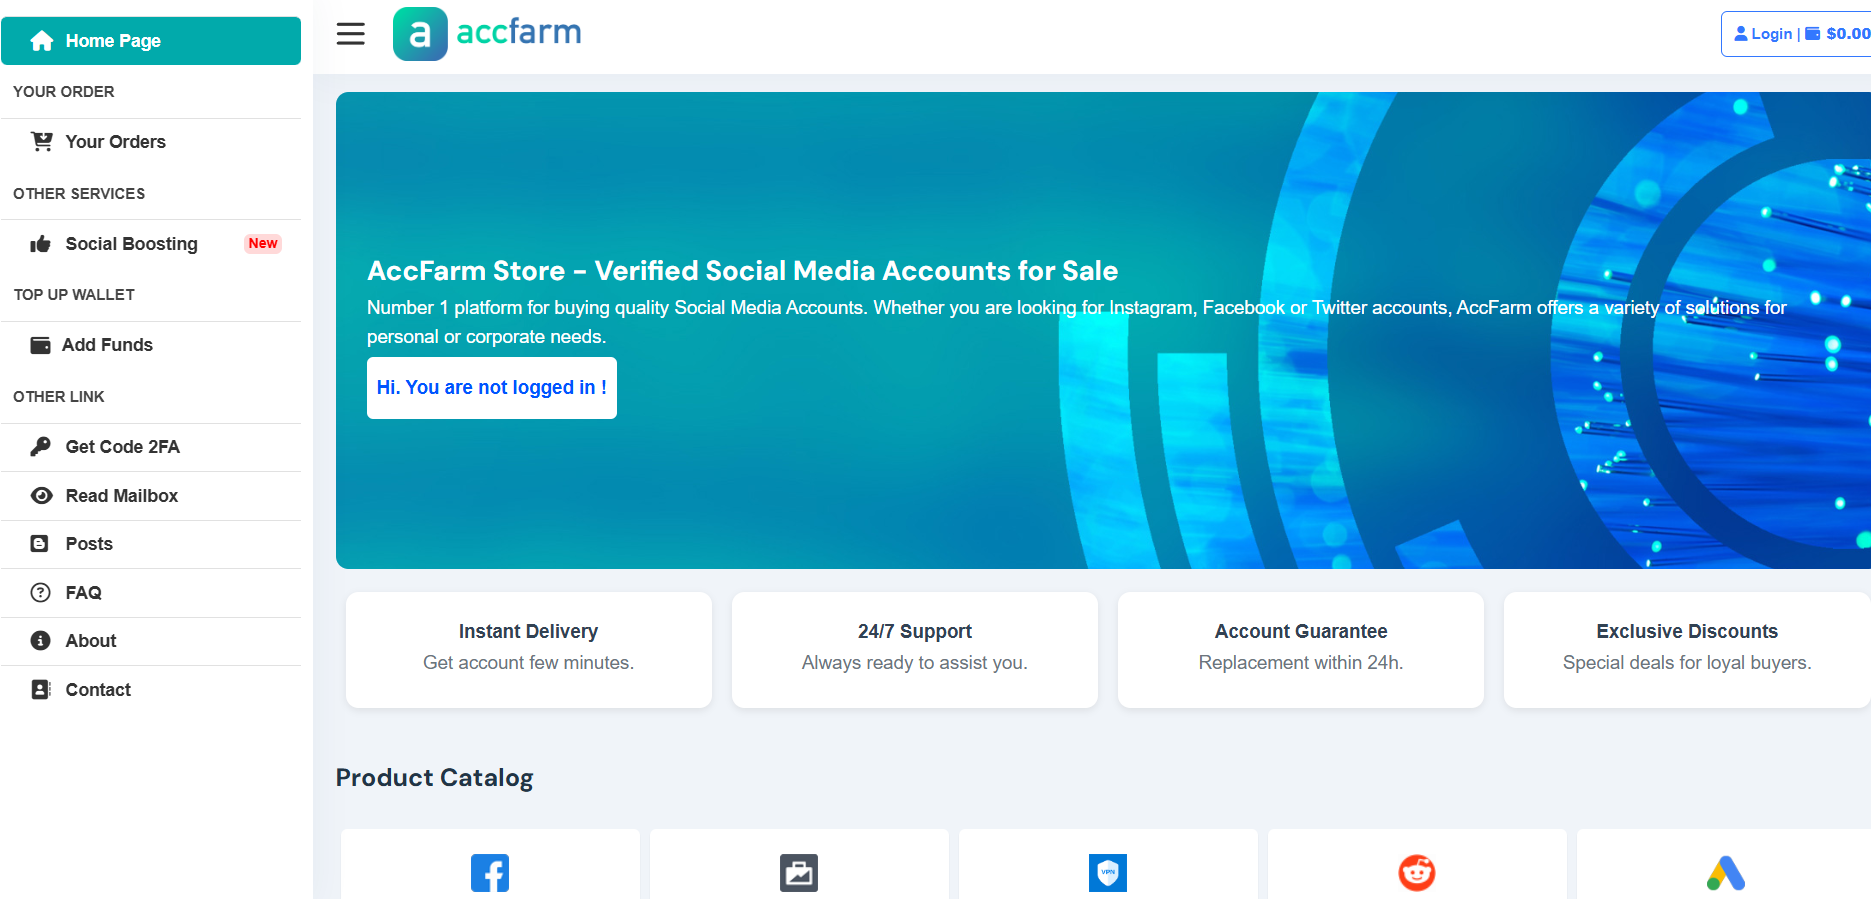Click the Add Funds wallet icon
This screenshot has width=1871, height=899.
click(x=40, y=345)
